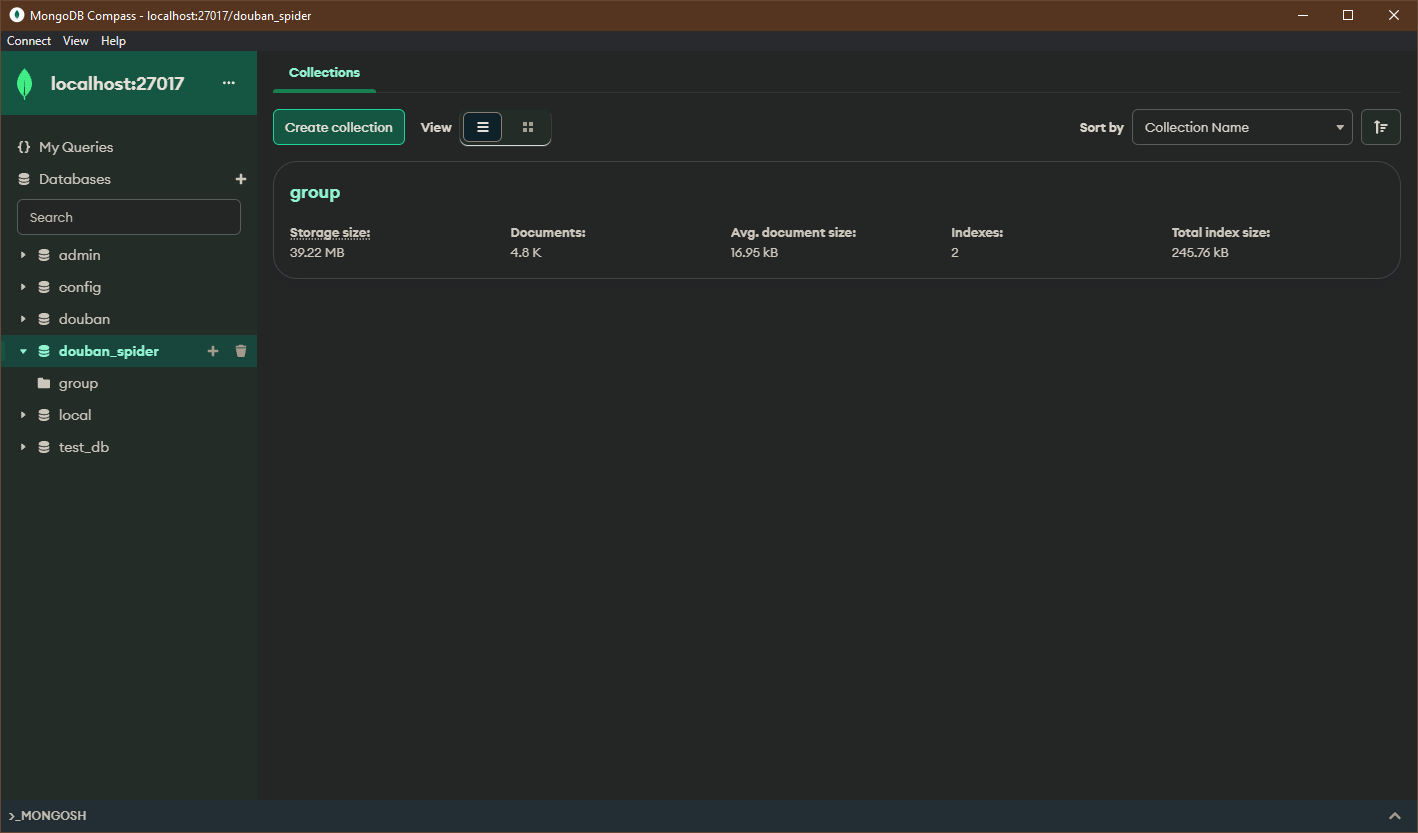This screenshot has height=833, width=1418.
Task: Open the connection options ellipsis menu
Action: (229, 83)
